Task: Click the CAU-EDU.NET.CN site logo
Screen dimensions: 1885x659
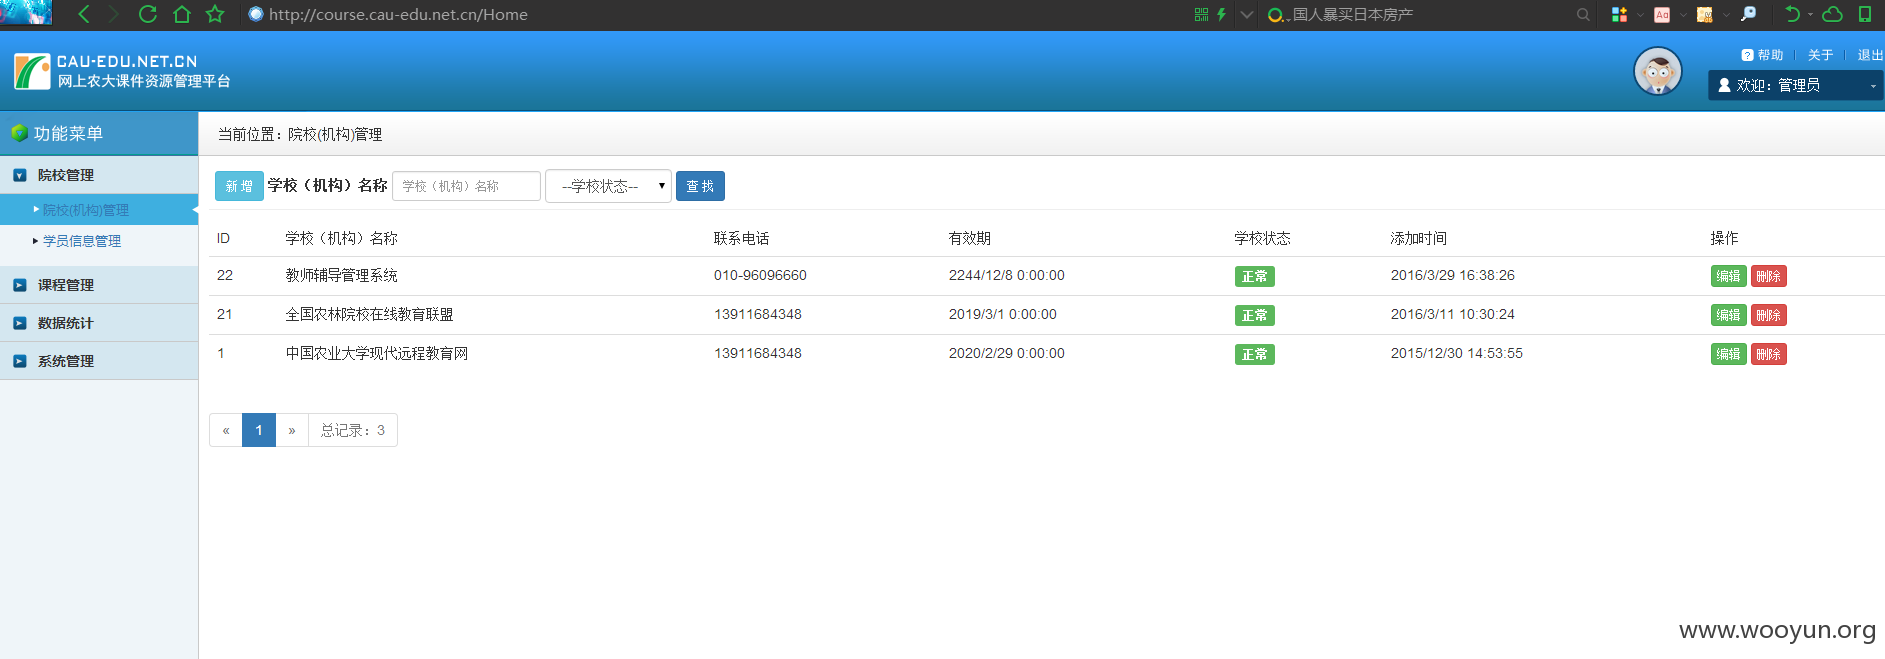Action: 122,71
